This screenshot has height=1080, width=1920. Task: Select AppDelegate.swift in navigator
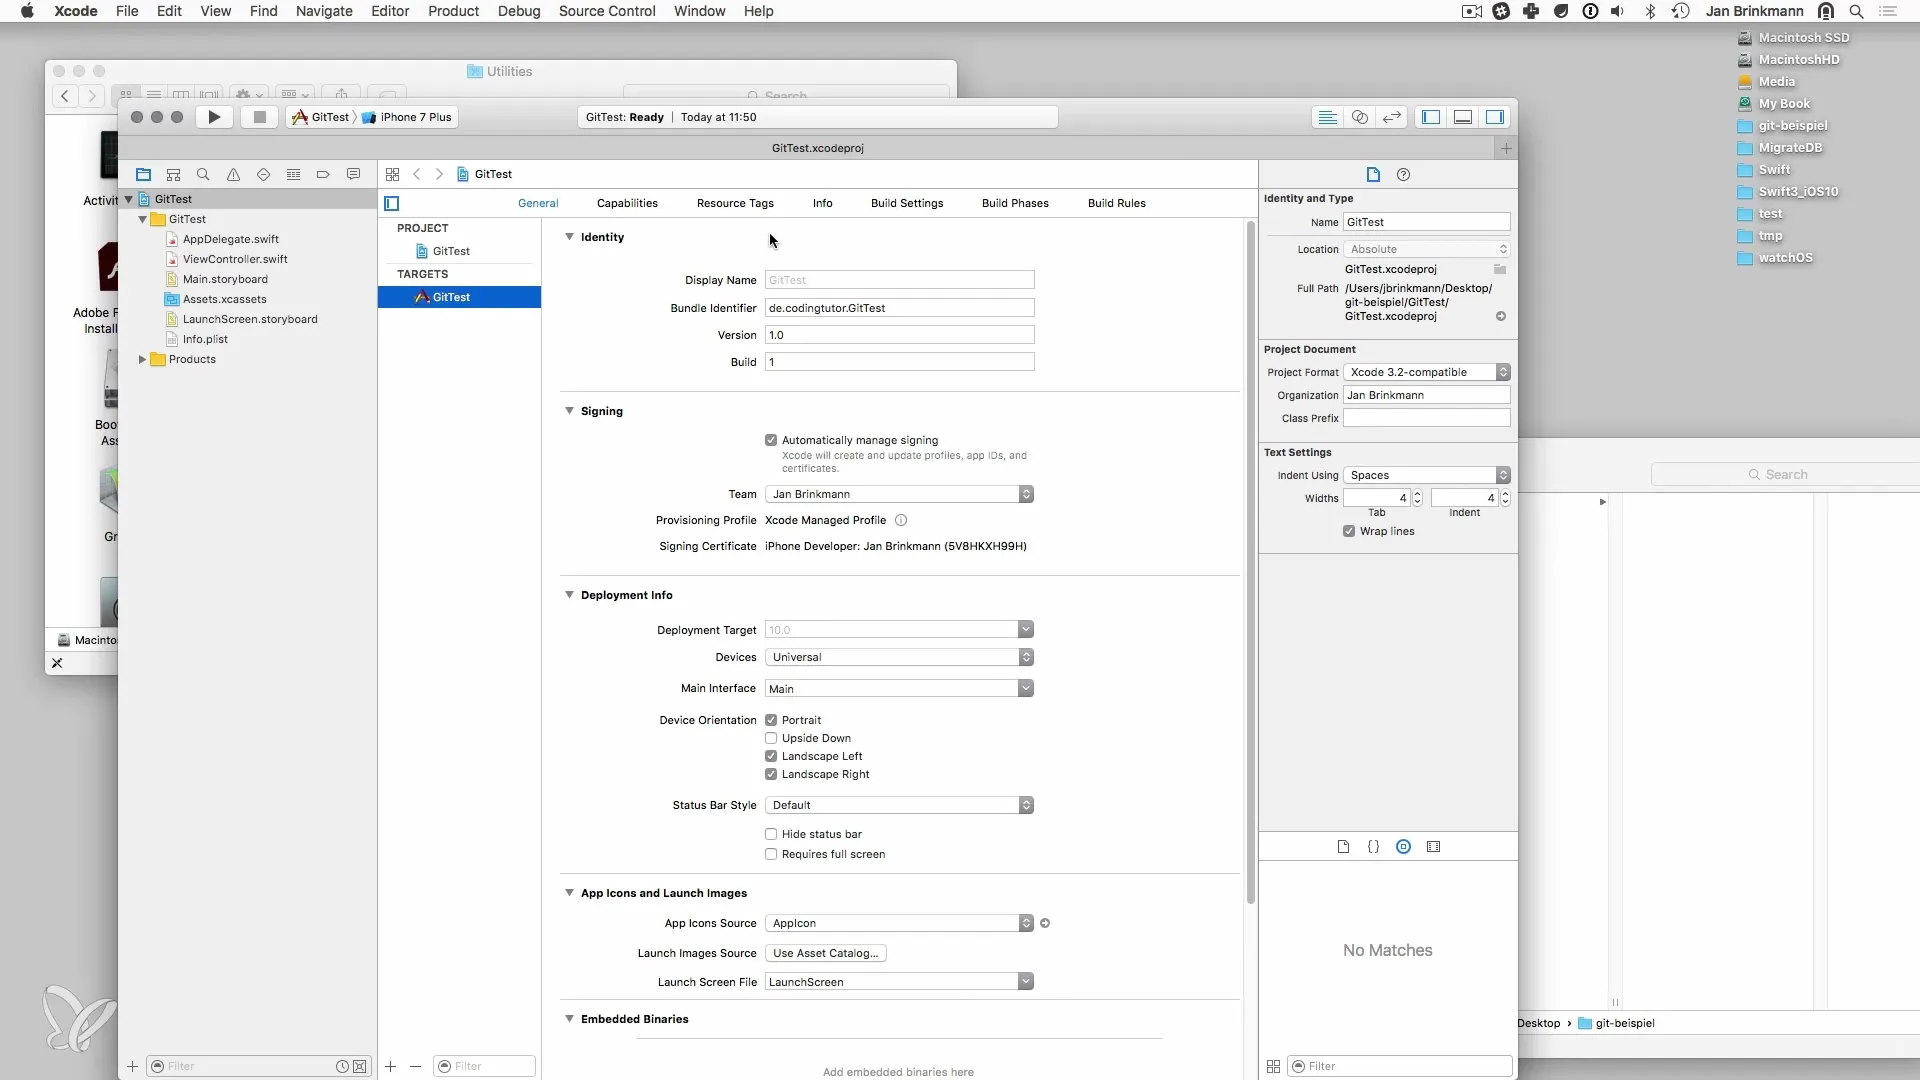[x=231, y=239]
